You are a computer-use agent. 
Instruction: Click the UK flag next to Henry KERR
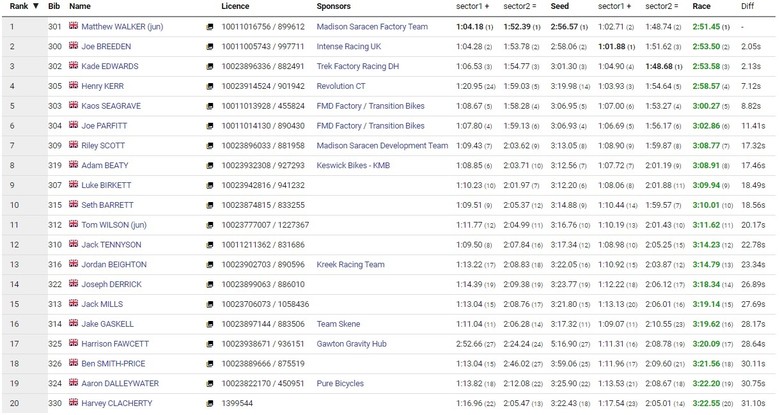[x=74, y=85]
